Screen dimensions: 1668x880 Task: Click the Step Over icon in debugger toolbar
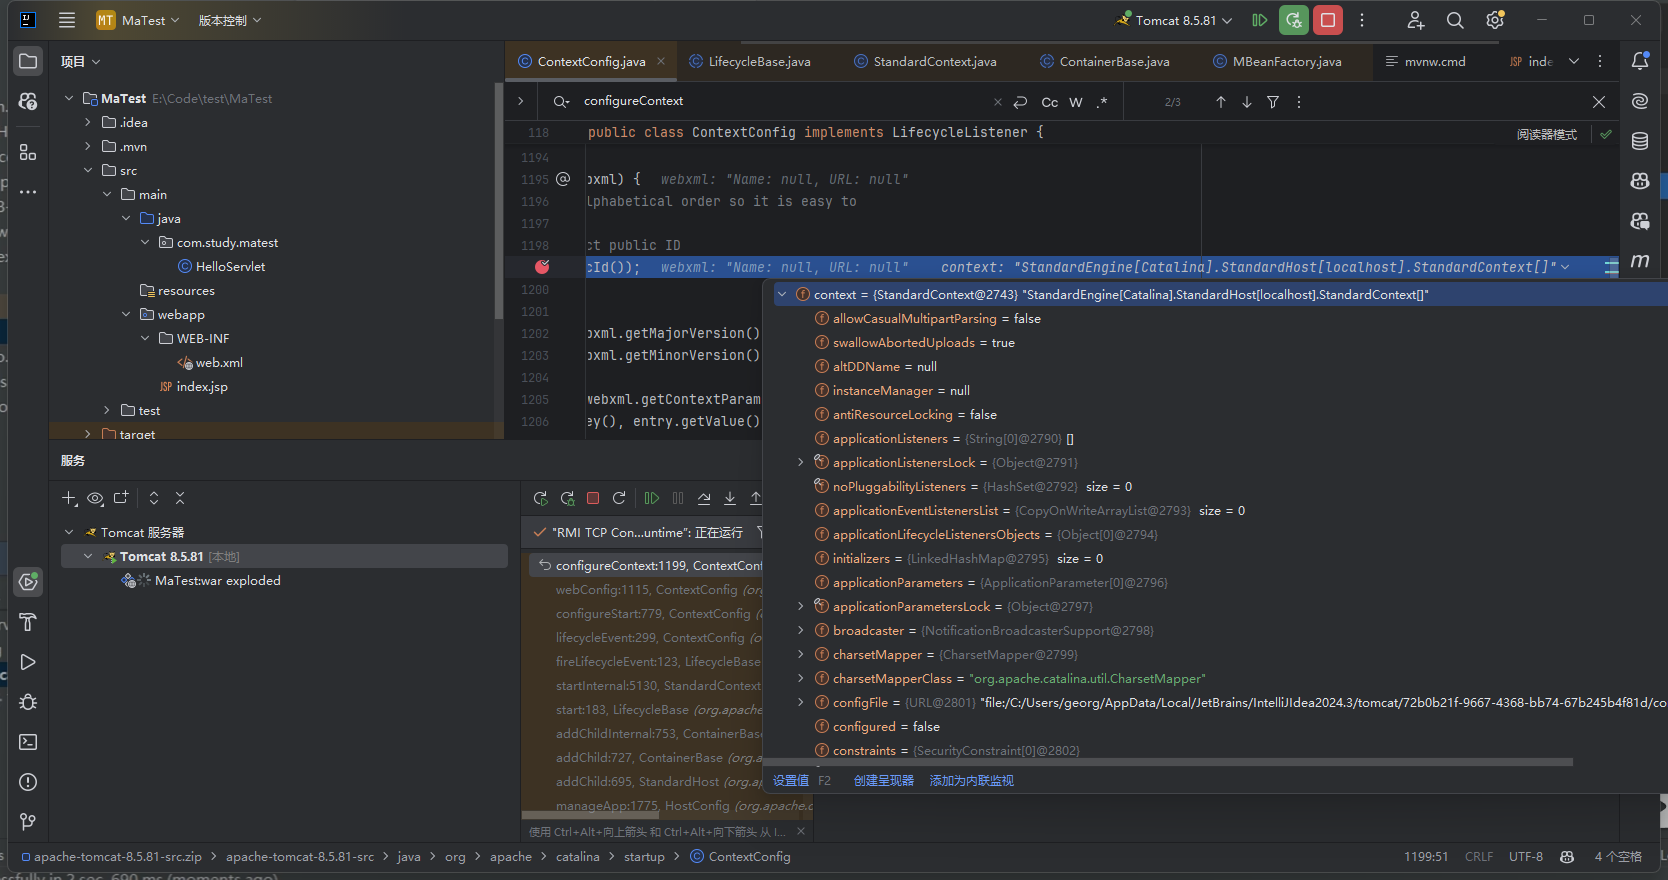tap(704, 498)
